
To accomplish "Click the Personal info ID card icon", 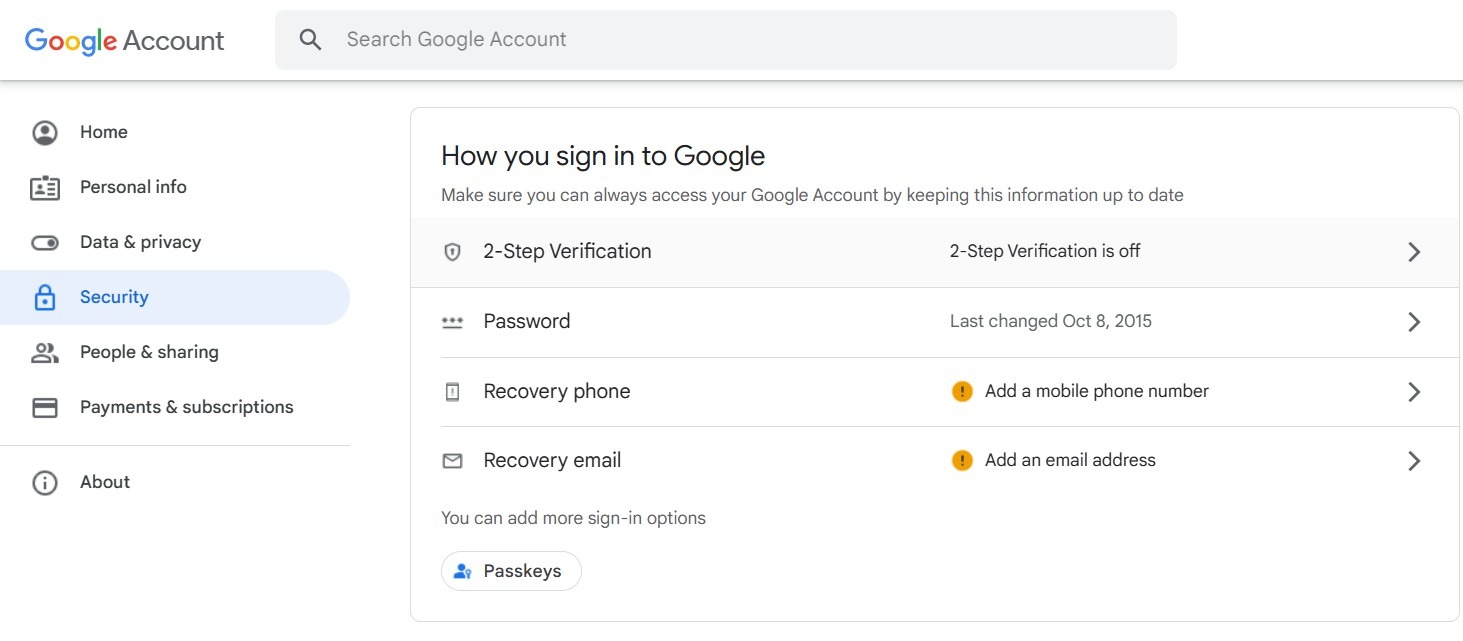I will pyautogui.click(x=45, y=187).
